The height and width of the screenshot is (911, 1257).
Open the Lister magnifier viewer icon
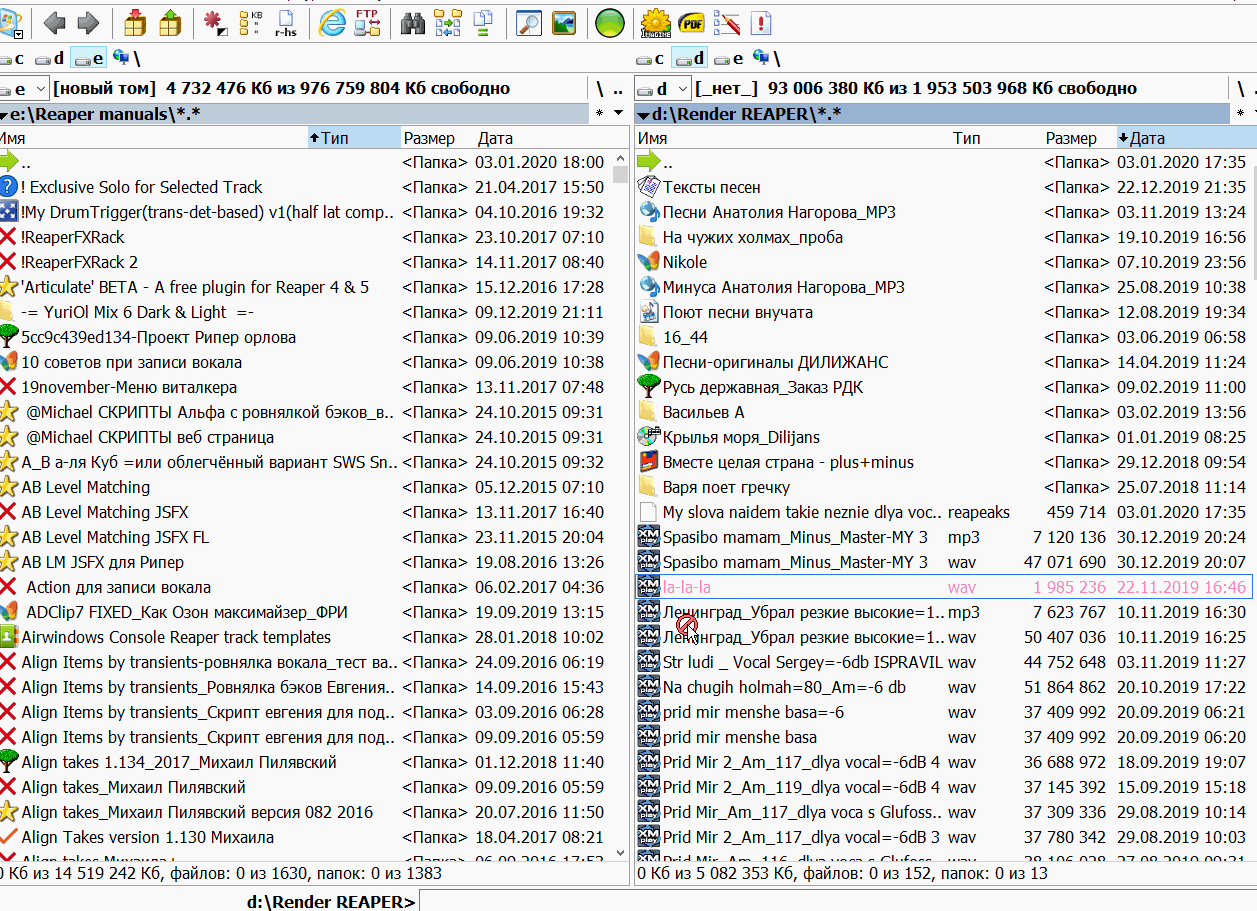[529, 22]
